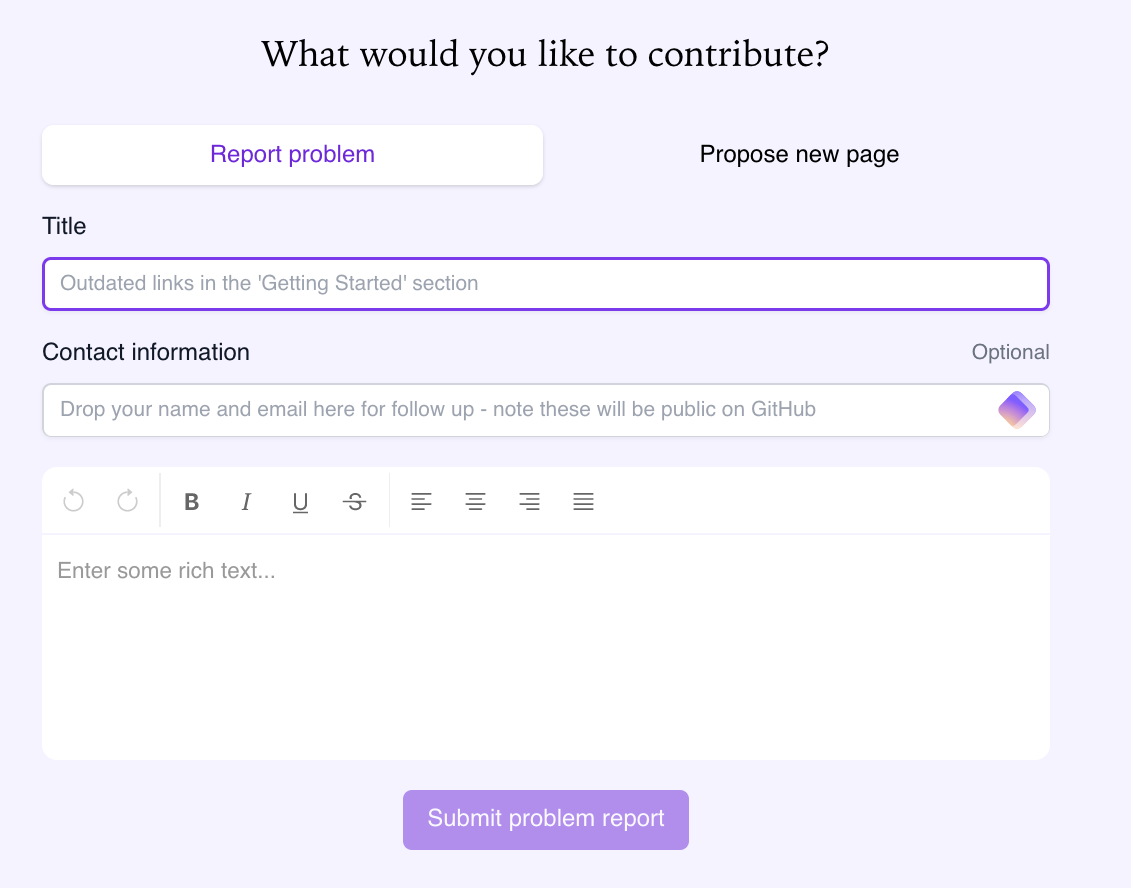This screenshot has width=1131, height=888.
Task: Click the undo arrow icon
Action: tap(73, 501)
